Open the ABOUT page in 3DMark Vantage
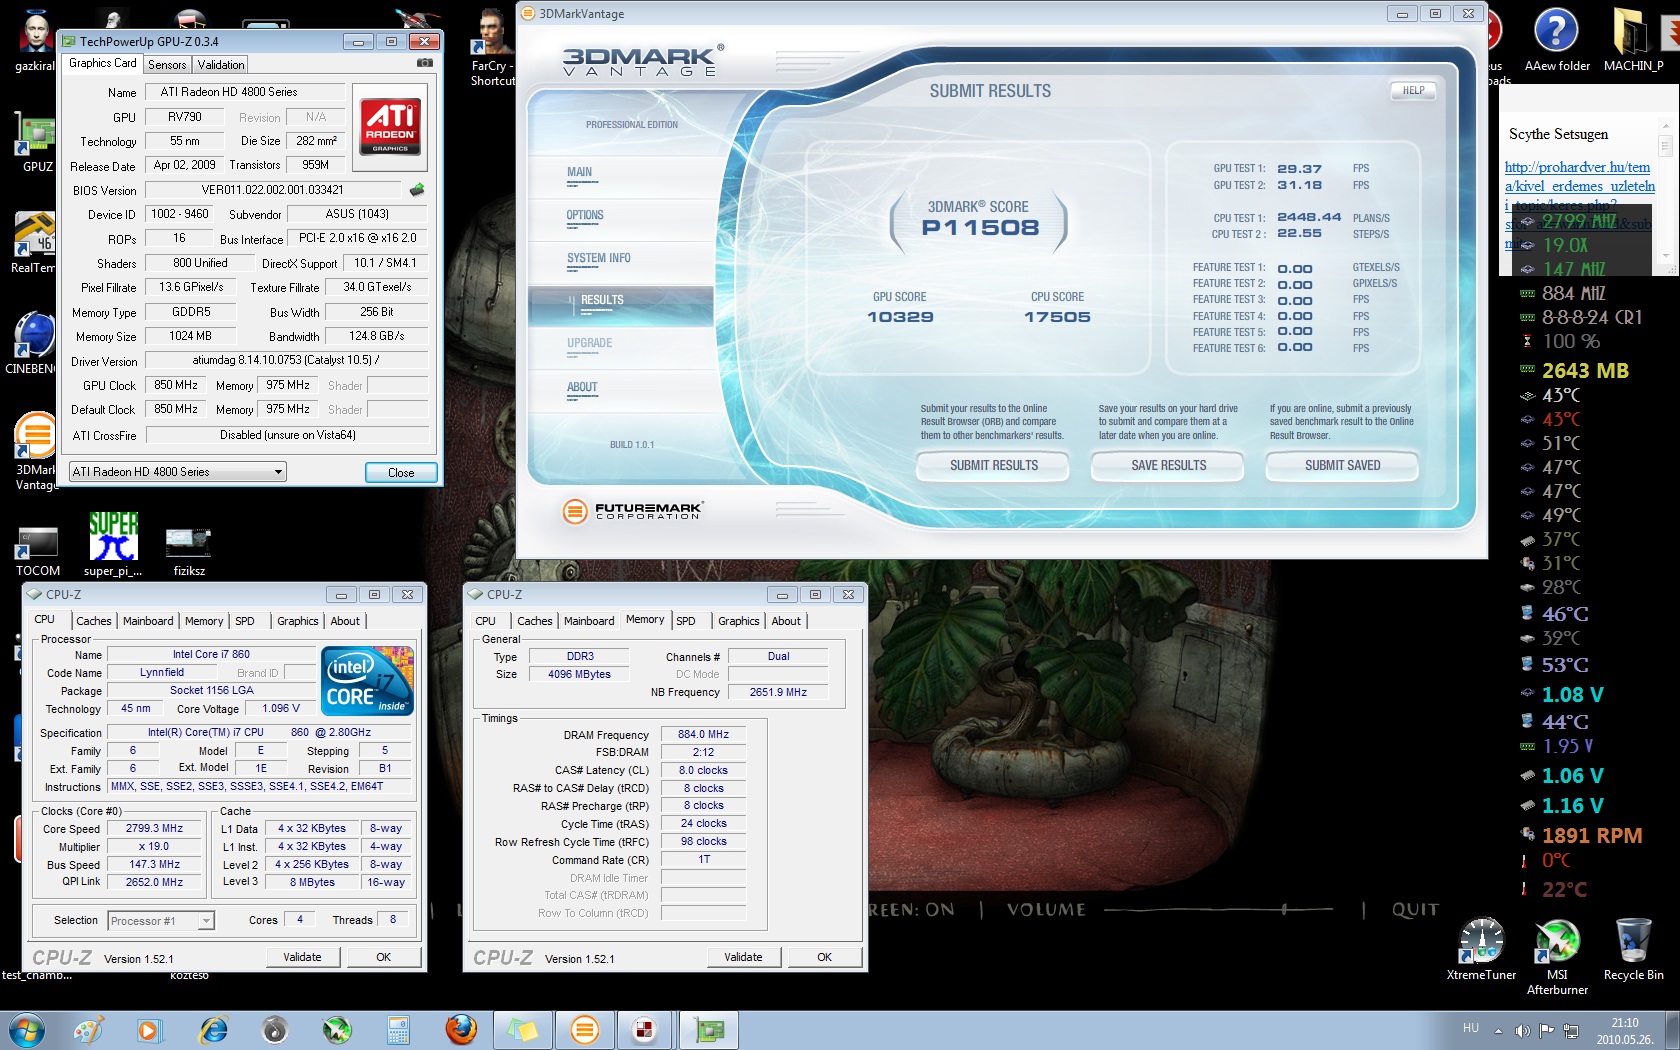This screenshot has width=1680, height=1050. click(582, 387)
